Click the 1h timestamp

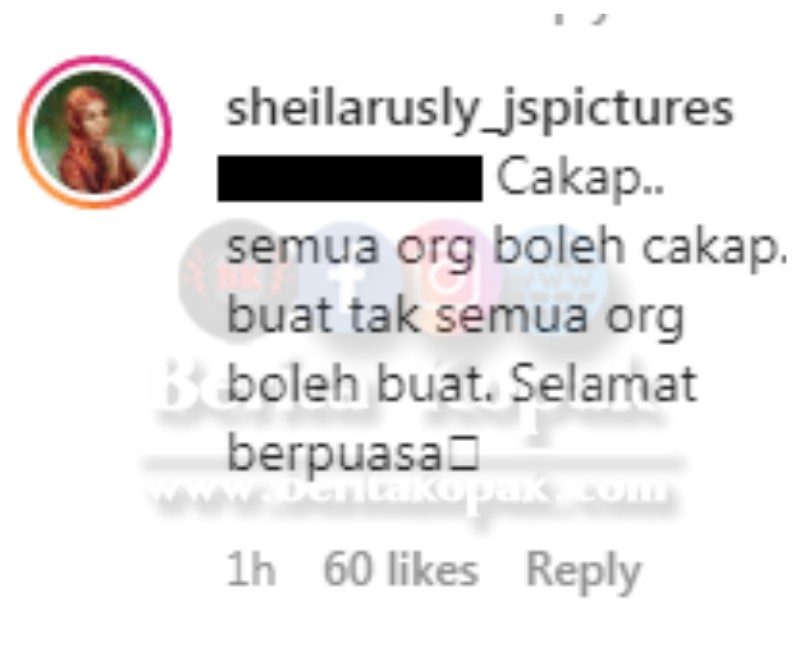pyautogui.click(x=251, y=569)
